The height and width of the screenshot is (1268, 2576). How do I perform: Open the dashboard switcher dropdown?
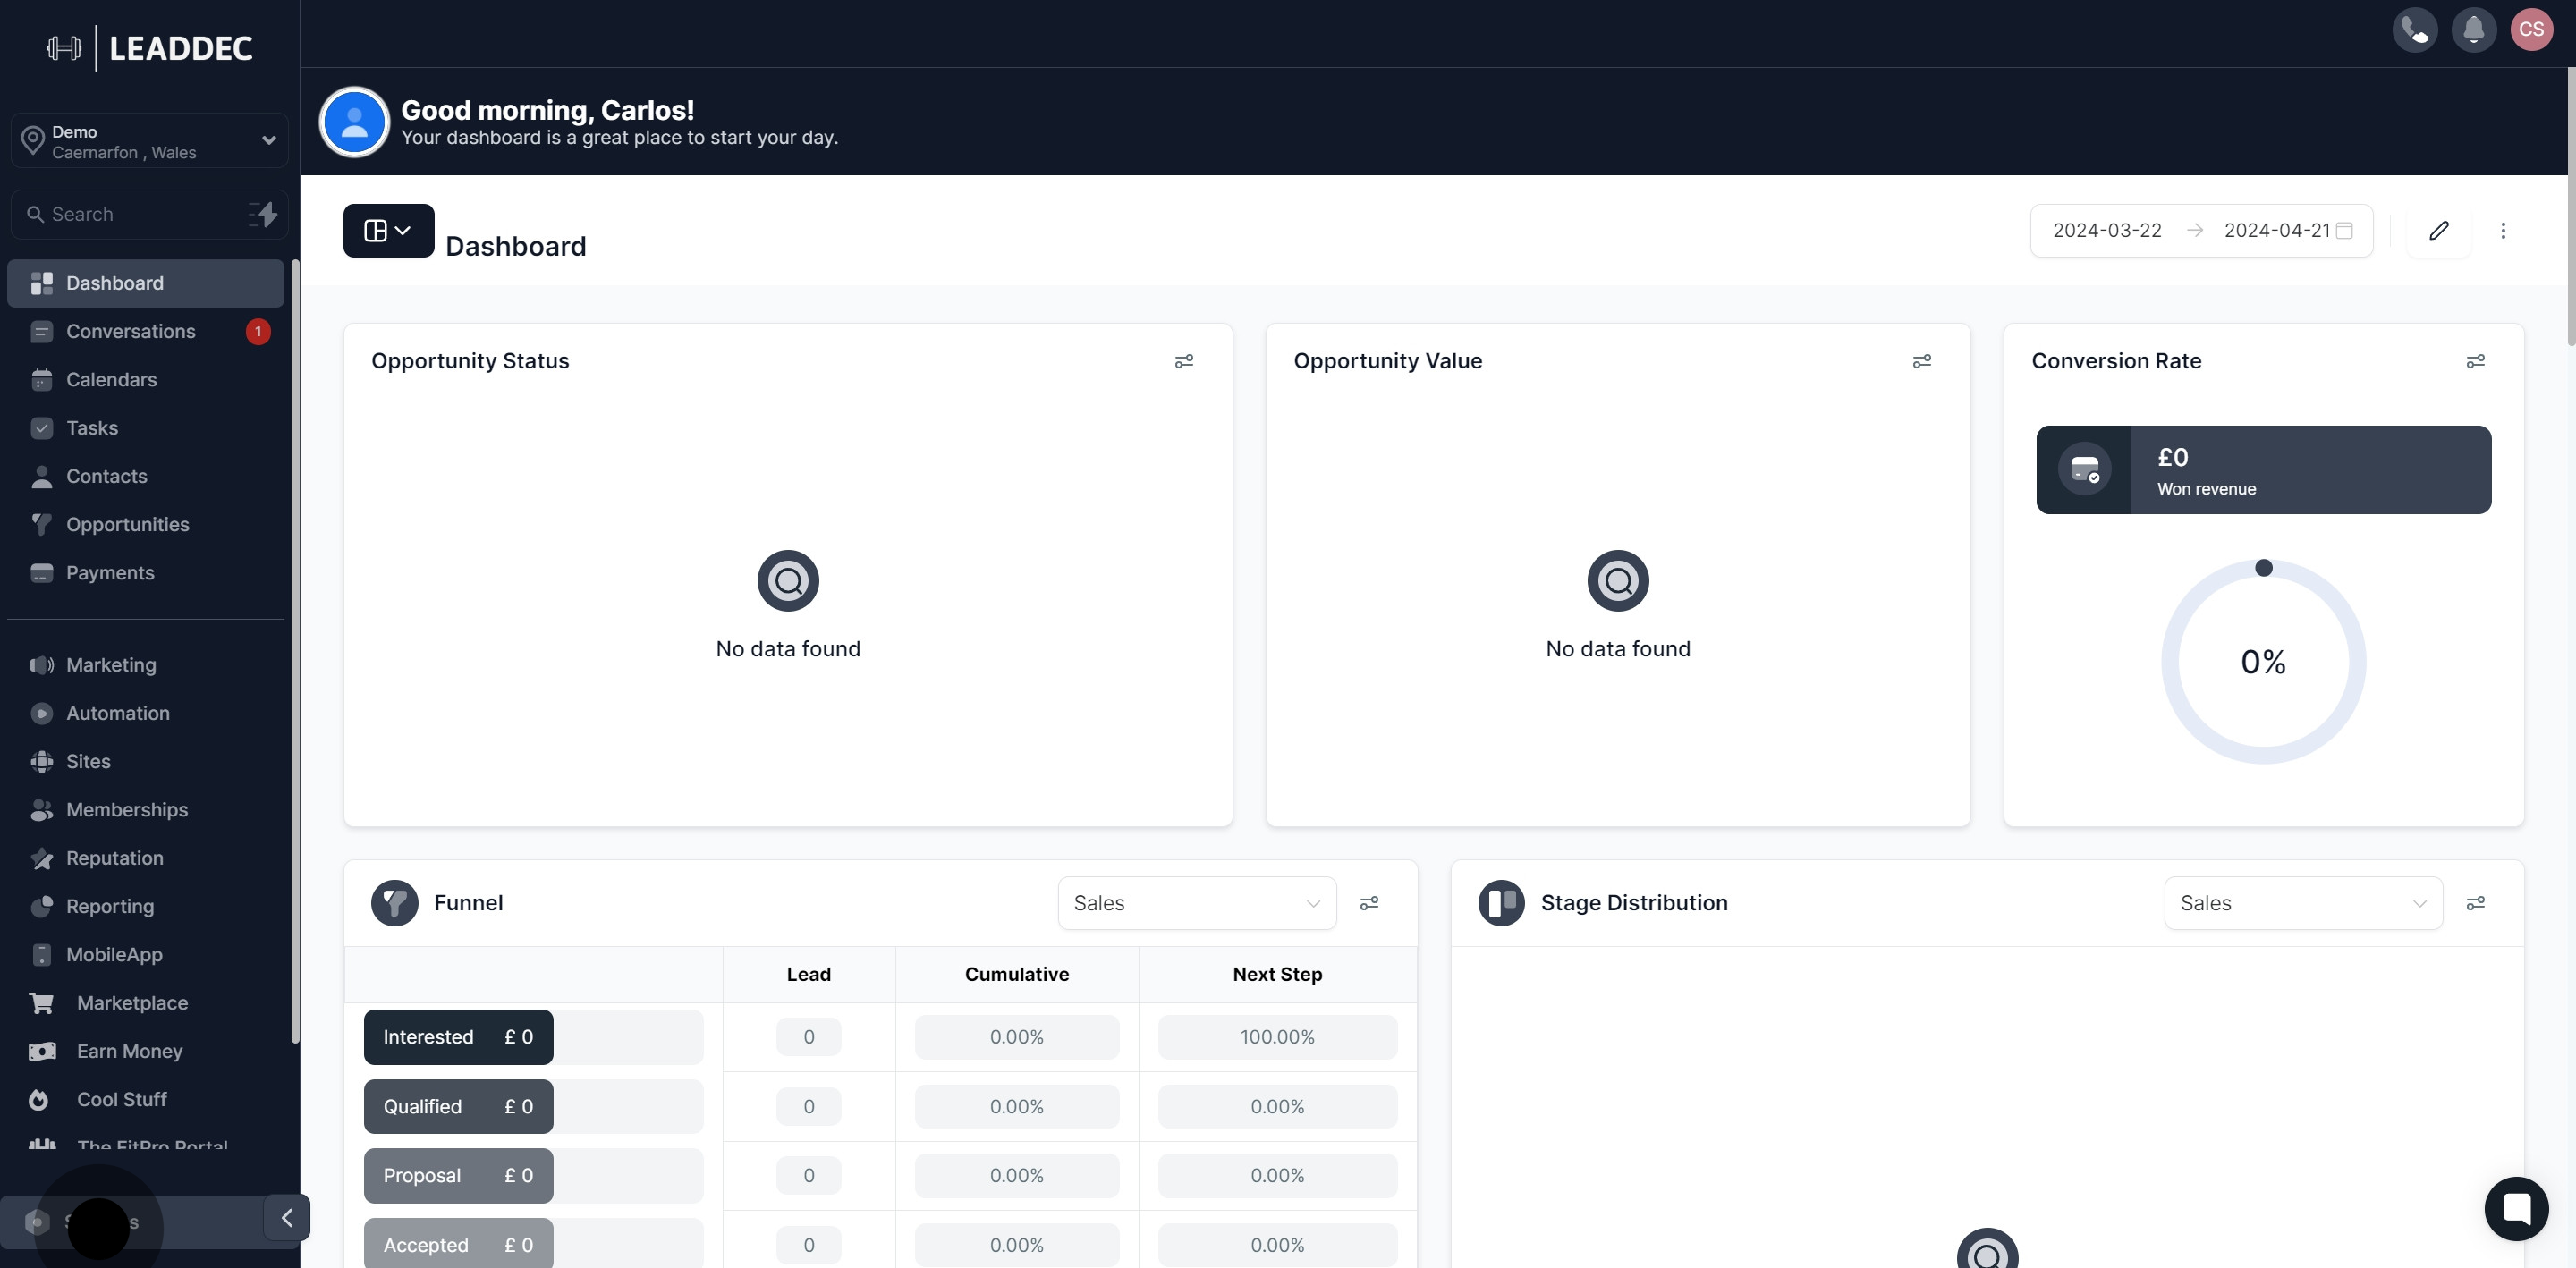pos(389,230)
